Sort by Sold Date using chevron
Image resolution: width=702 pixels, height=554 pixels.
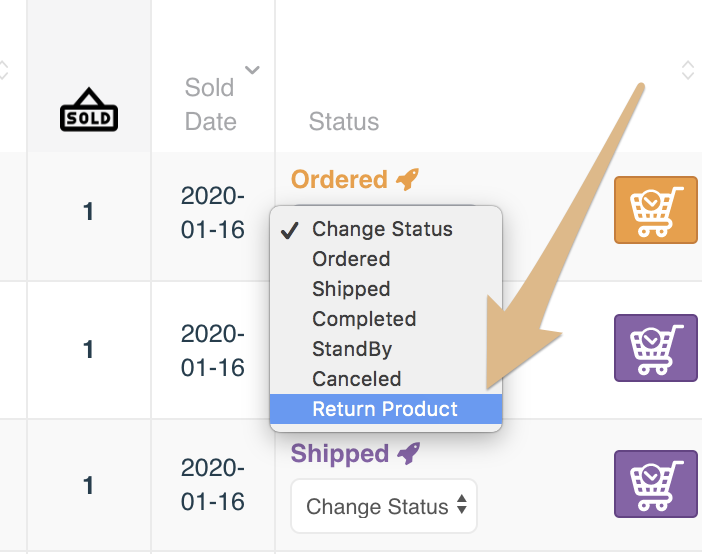(x=252, y=70)
